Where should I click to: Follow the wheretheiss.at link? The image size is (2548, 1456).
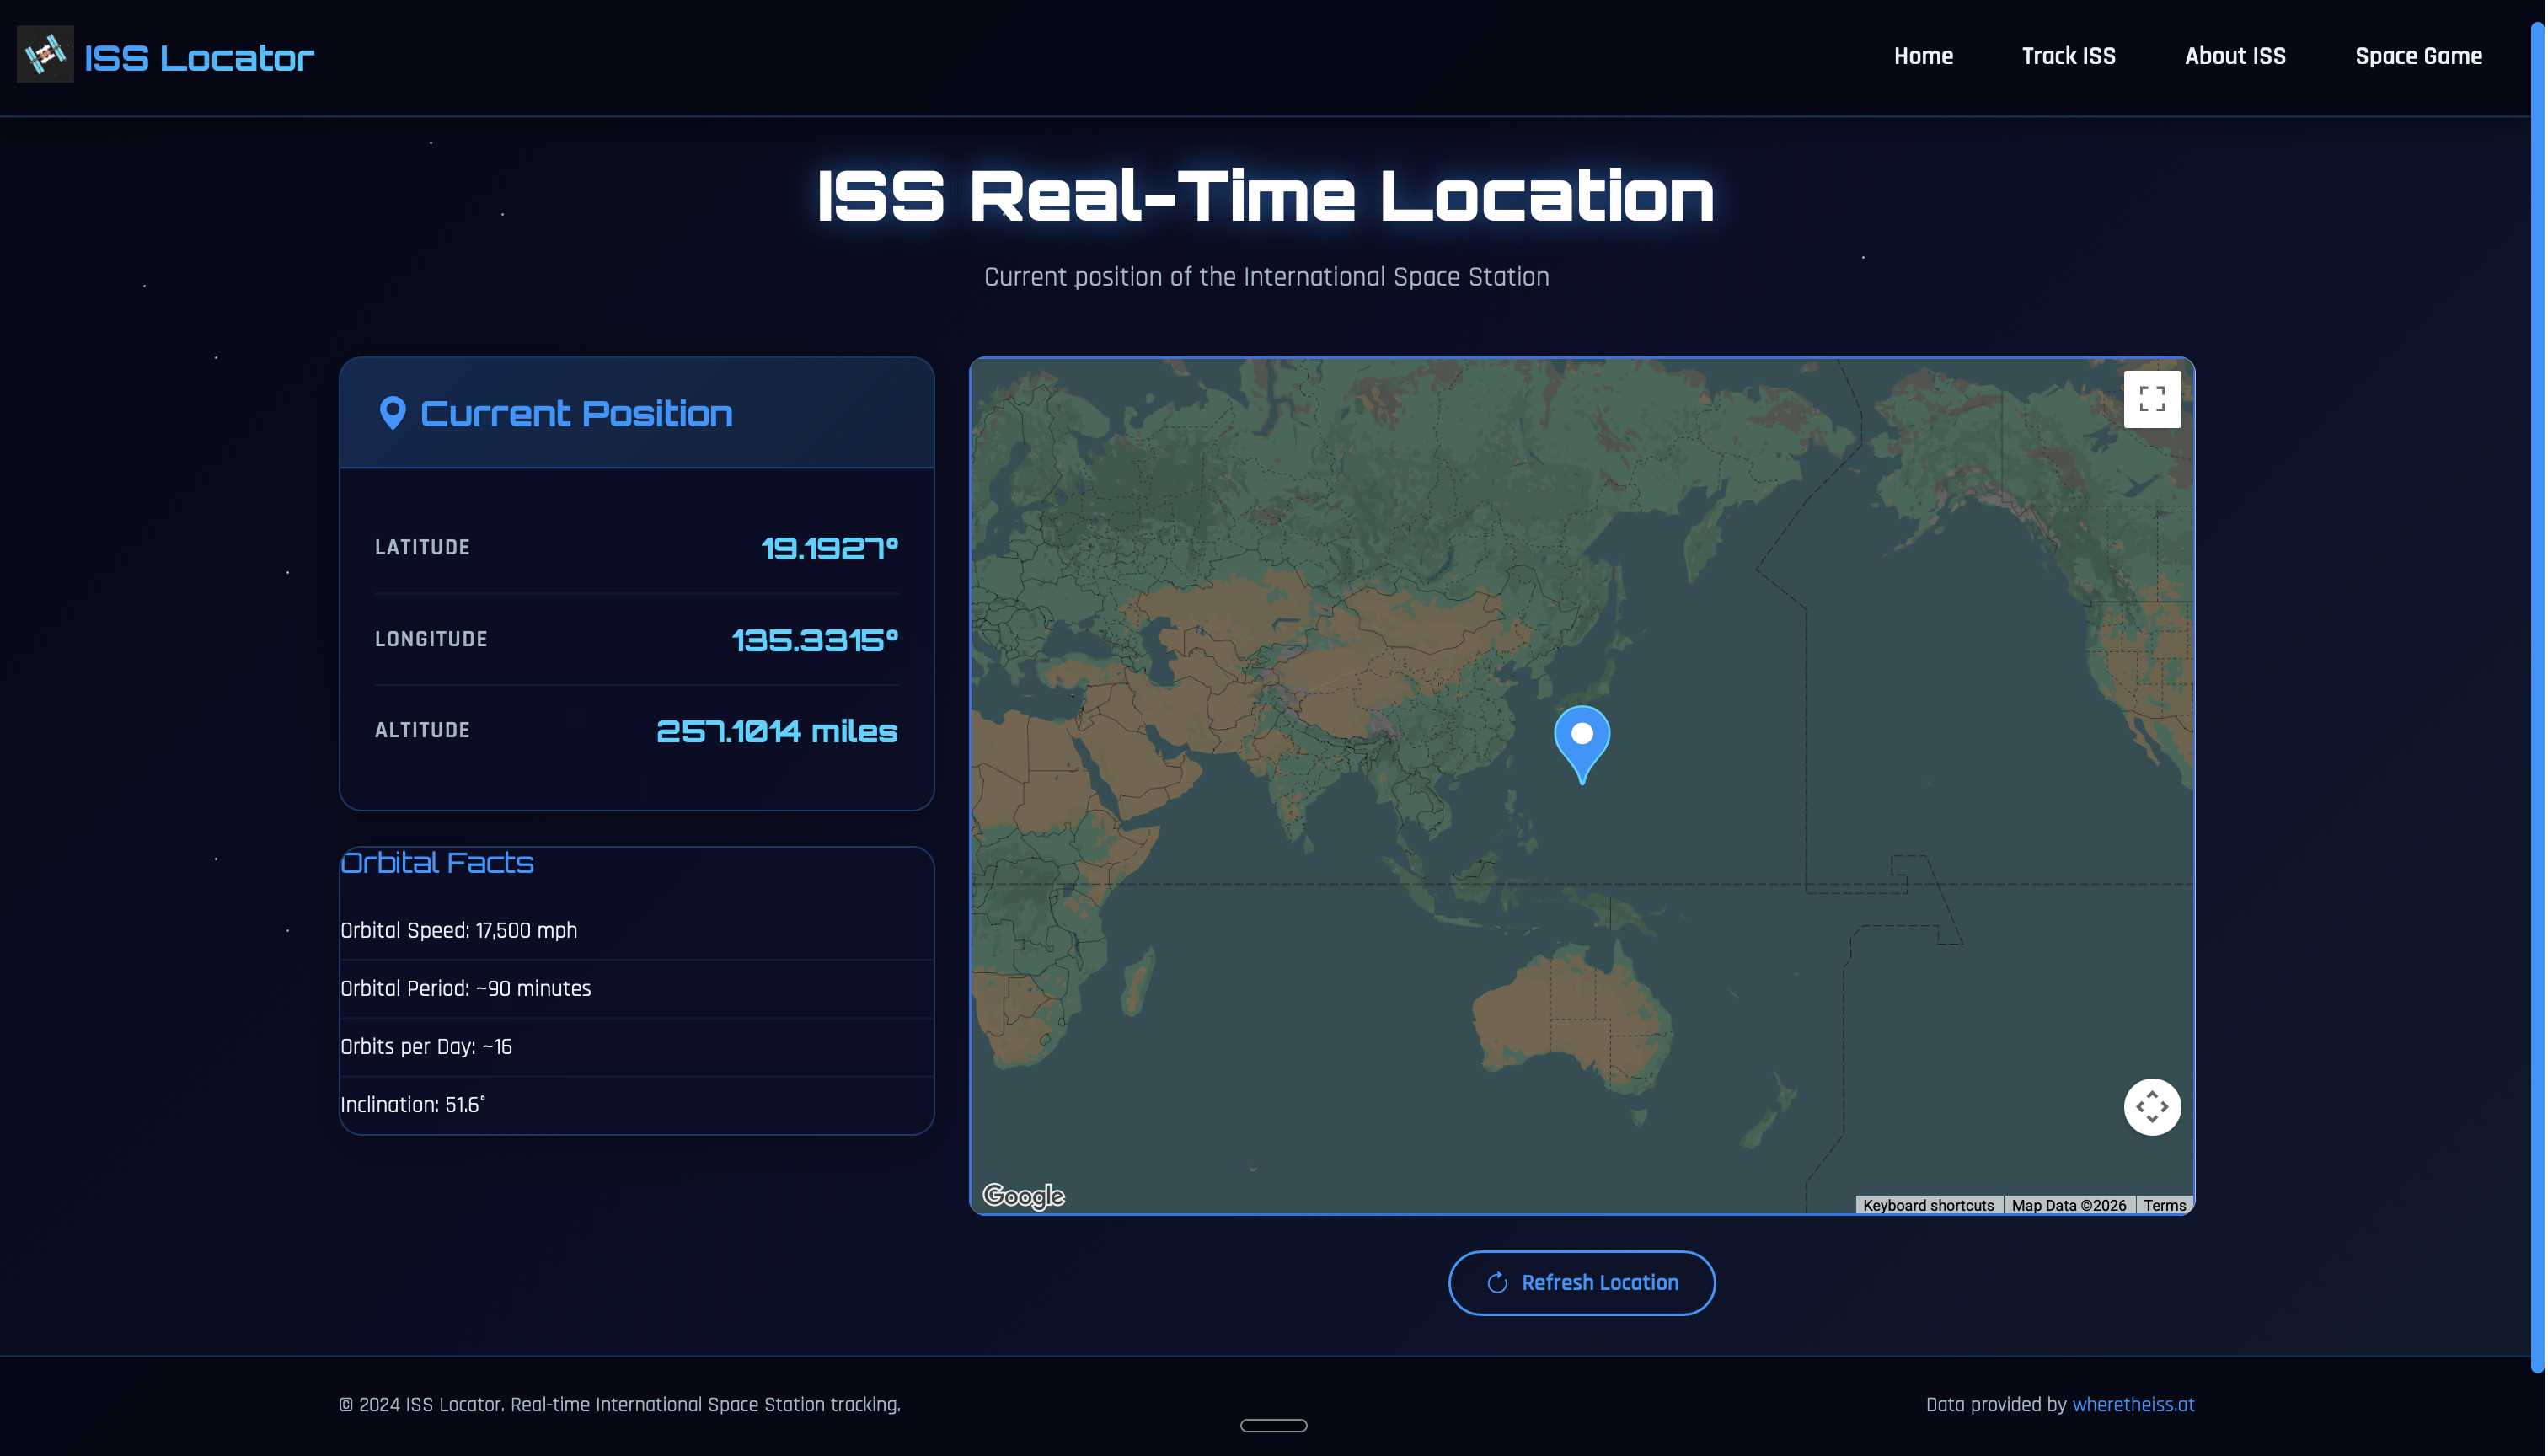point(2133,1404)
